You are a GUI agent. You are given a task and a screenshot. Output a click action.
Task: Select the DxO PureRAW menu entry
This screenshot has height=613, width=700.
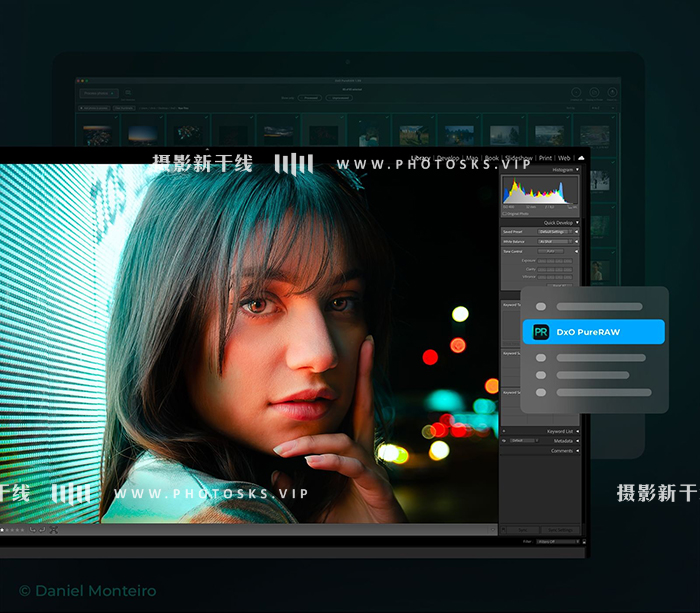click(593, 332)
